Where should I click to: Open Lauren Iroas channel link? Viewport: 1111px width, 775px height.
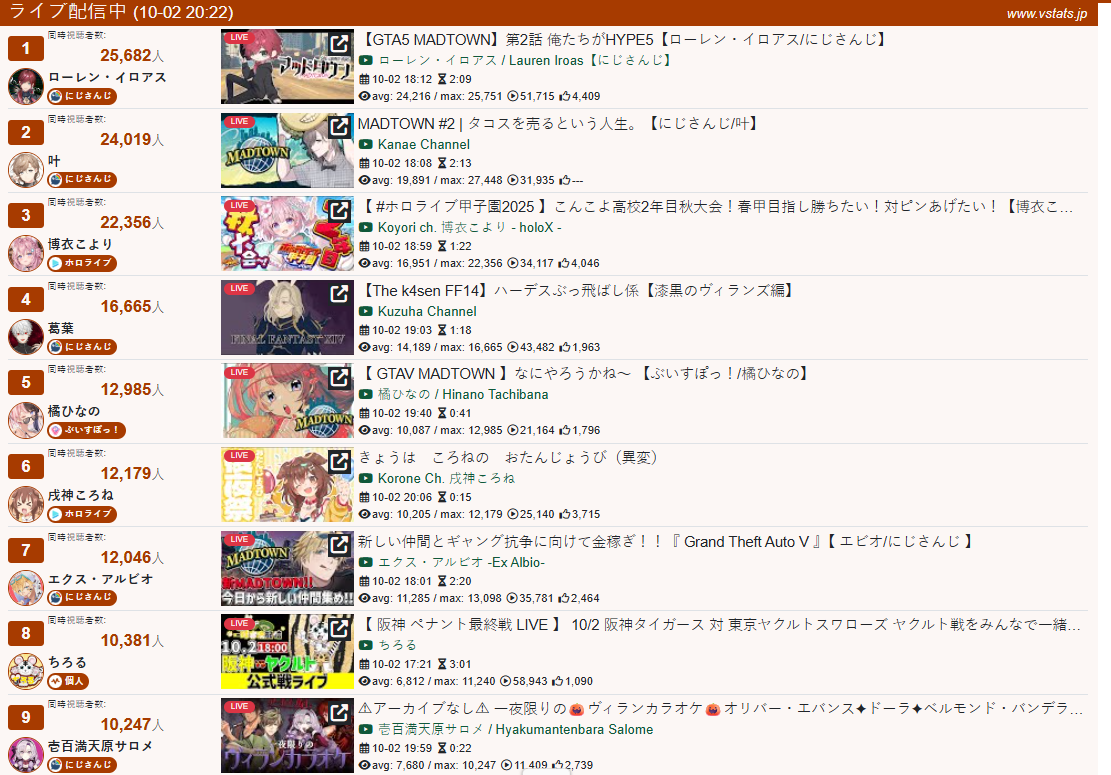(524, 61)
